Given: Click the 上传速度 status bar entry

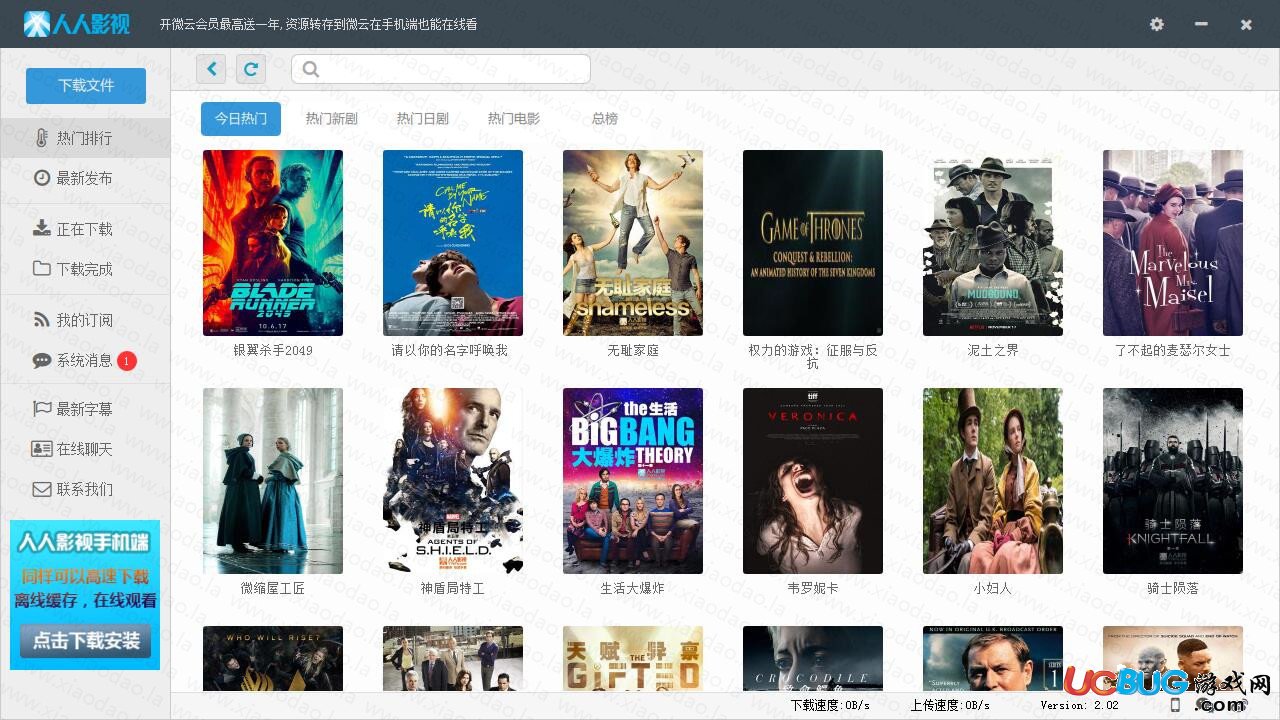Looking at the screenshot, I should click(x=950, y=705).
